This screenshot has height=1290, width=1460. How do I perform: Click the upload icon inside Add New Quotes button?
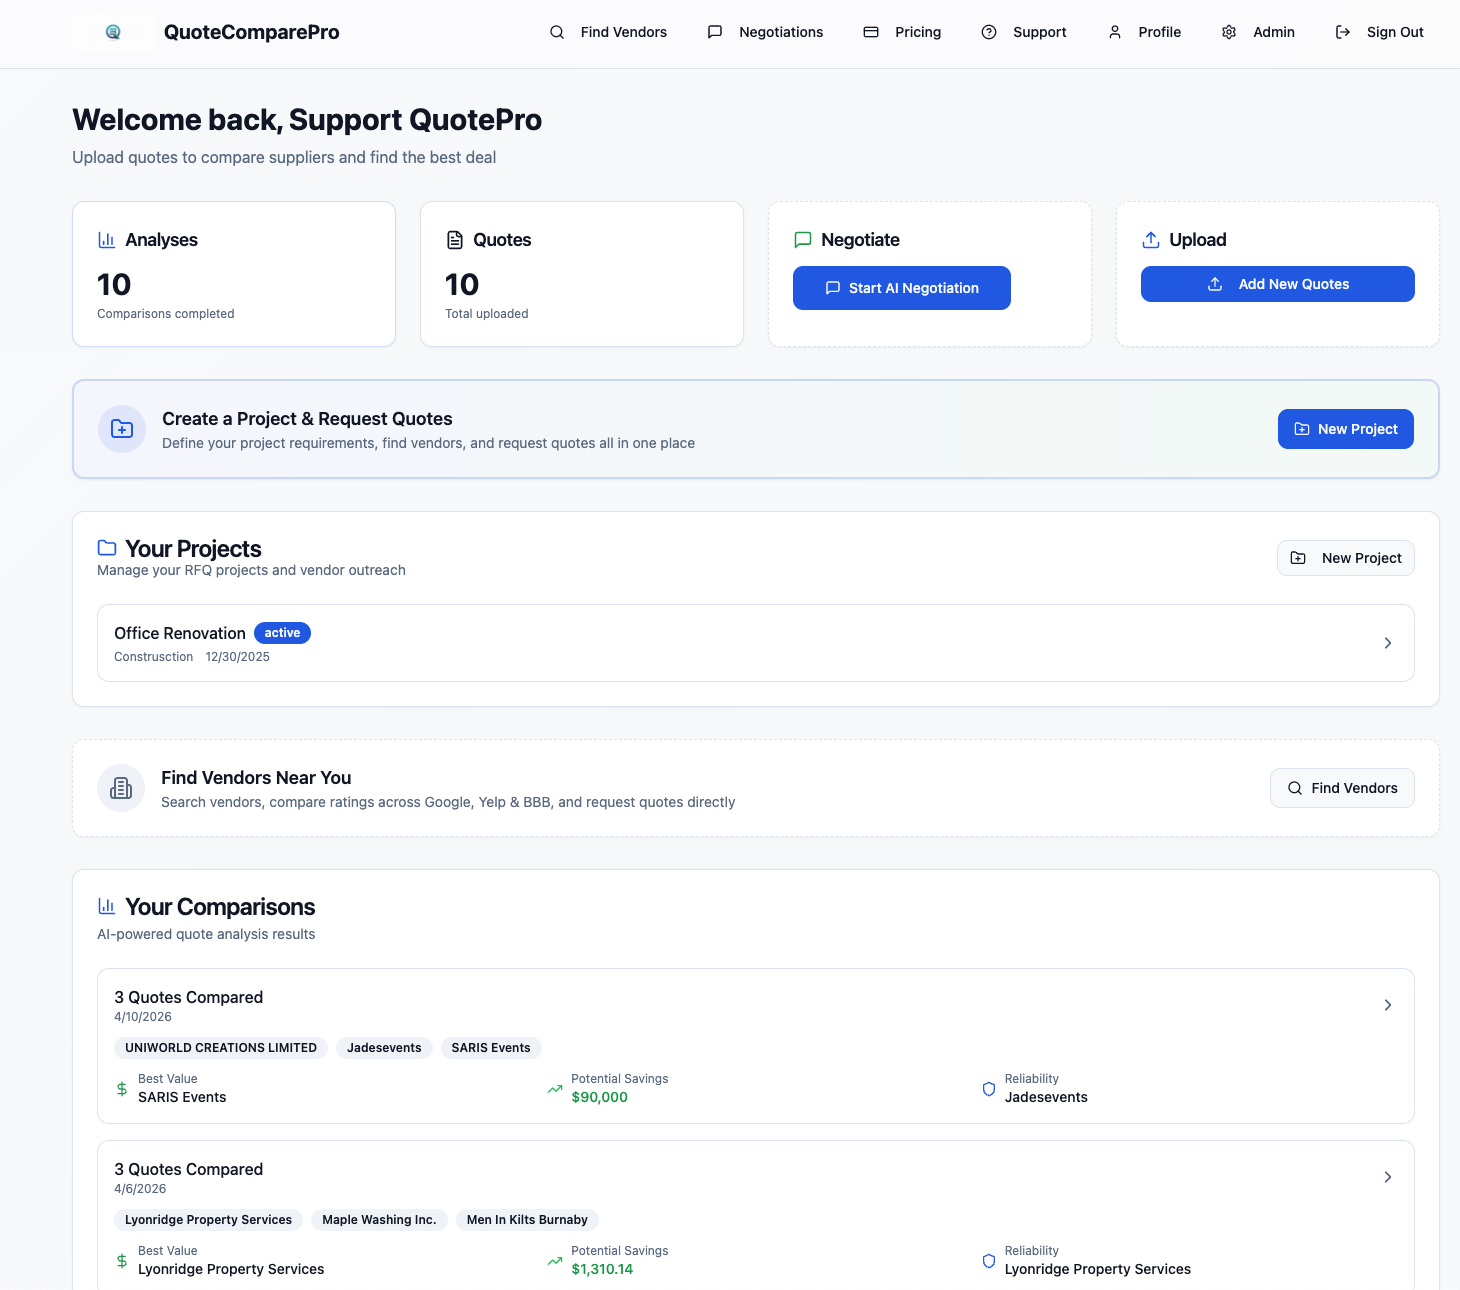coord(1215,284)
